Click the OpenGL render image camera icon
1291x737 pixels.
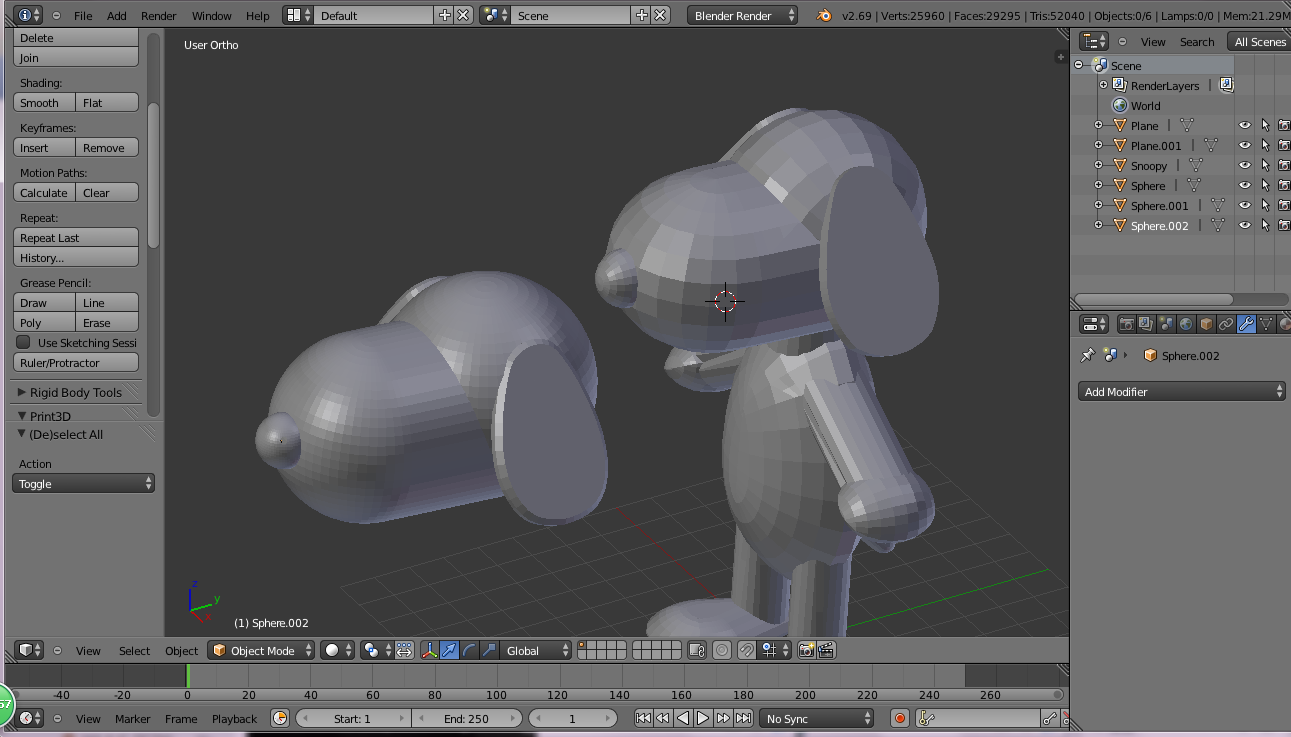coord(806,650)
